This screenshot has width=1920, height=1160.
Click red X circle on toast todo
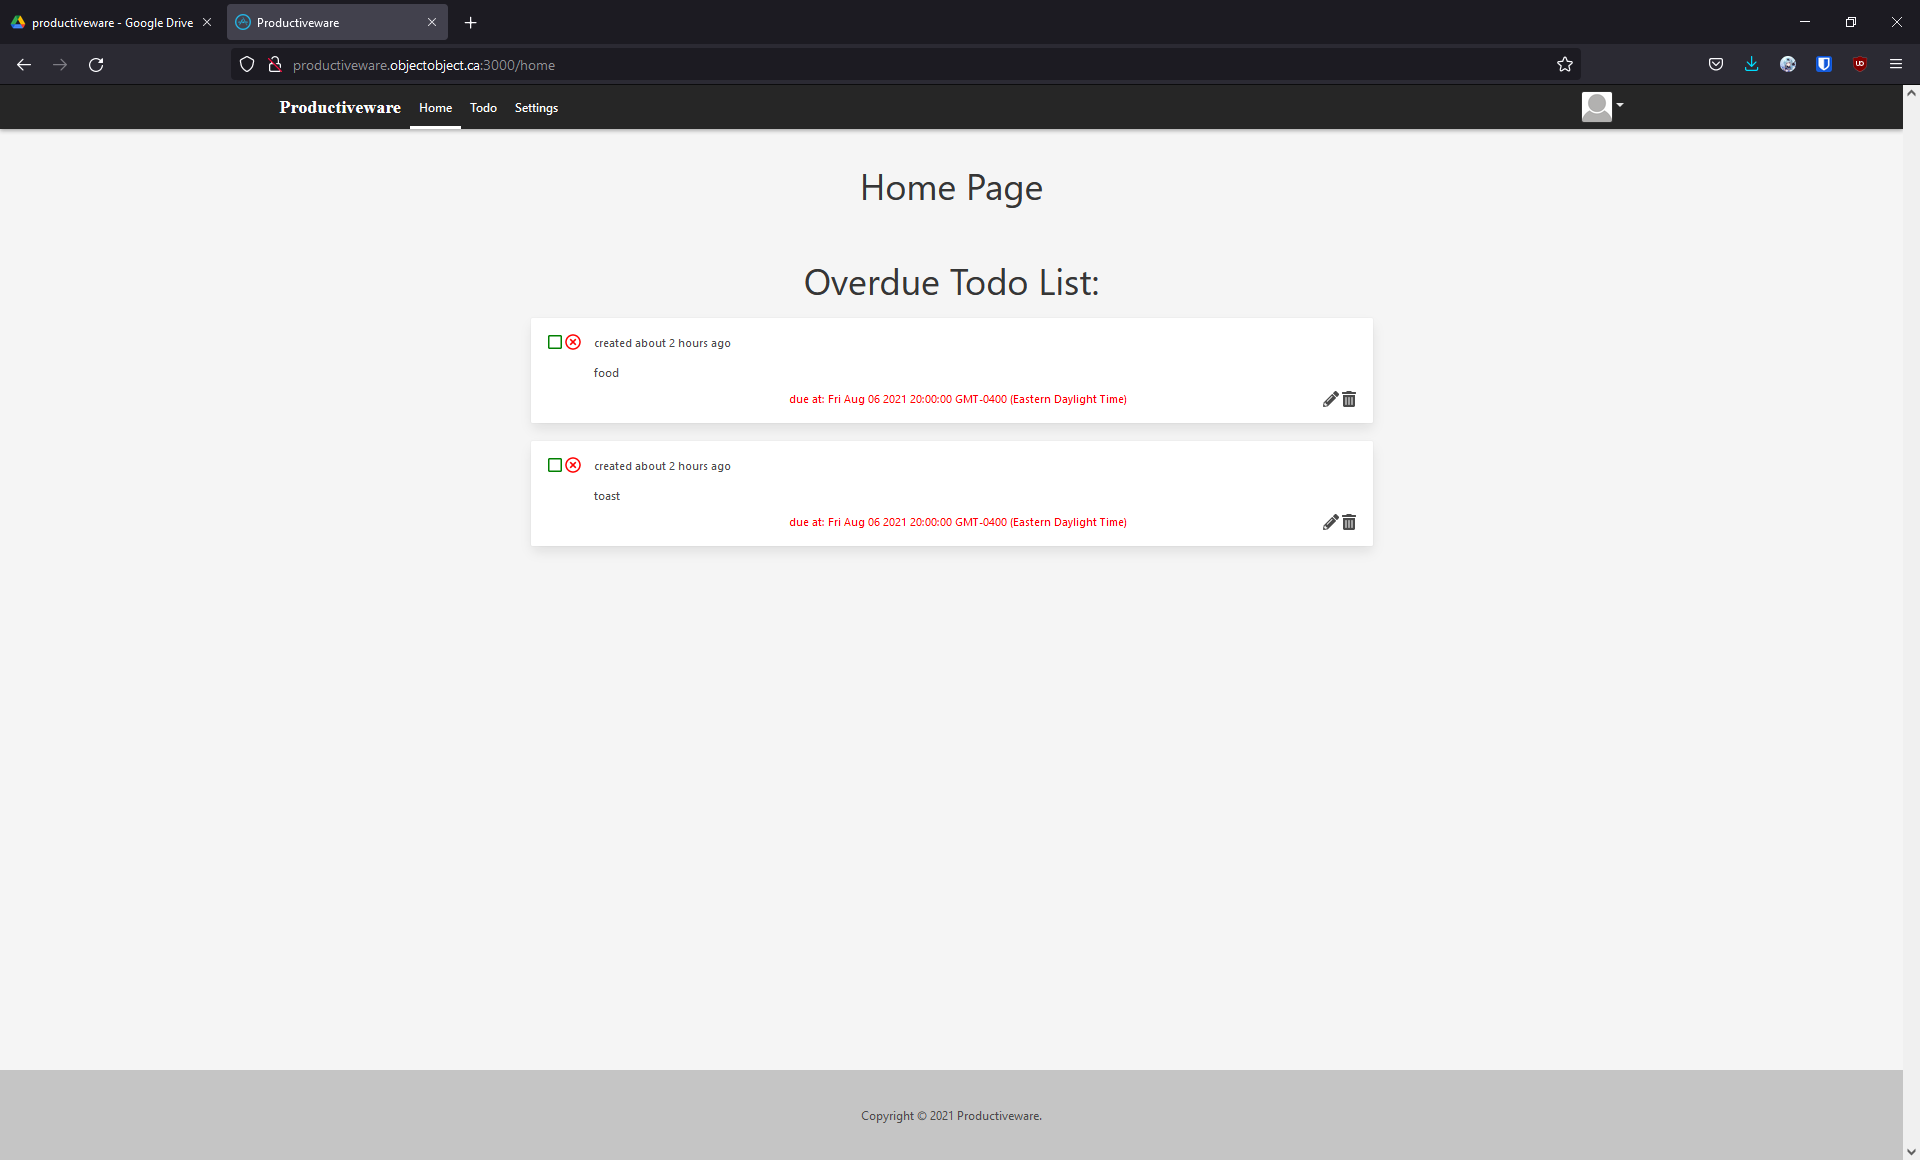click(x=573, y=465)
